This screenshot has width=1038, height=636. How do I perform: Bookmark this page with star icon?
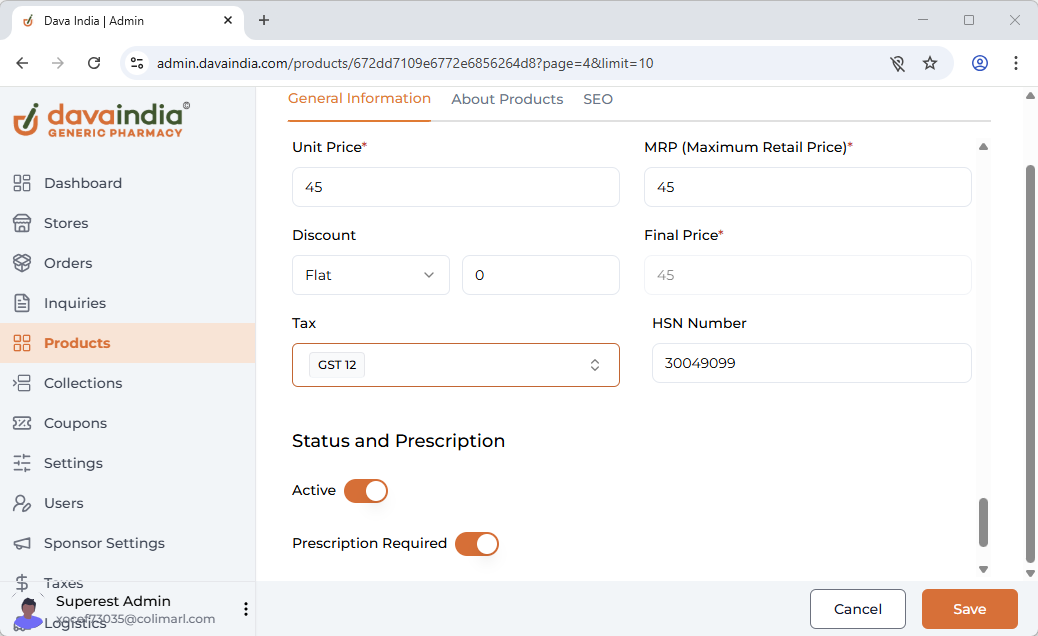tap(930, 63)
